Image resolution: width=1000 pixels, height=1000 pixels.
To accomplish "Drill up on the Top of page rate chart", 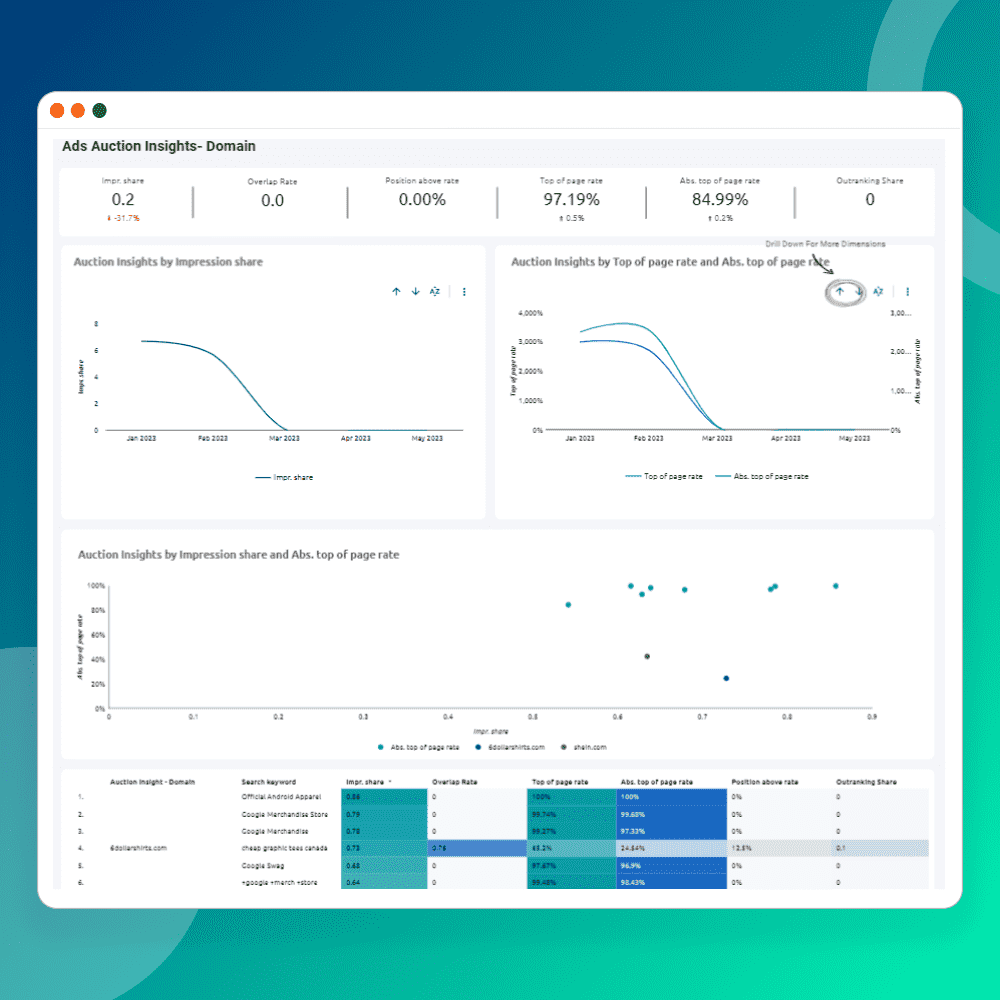I will tap(840, 291).
